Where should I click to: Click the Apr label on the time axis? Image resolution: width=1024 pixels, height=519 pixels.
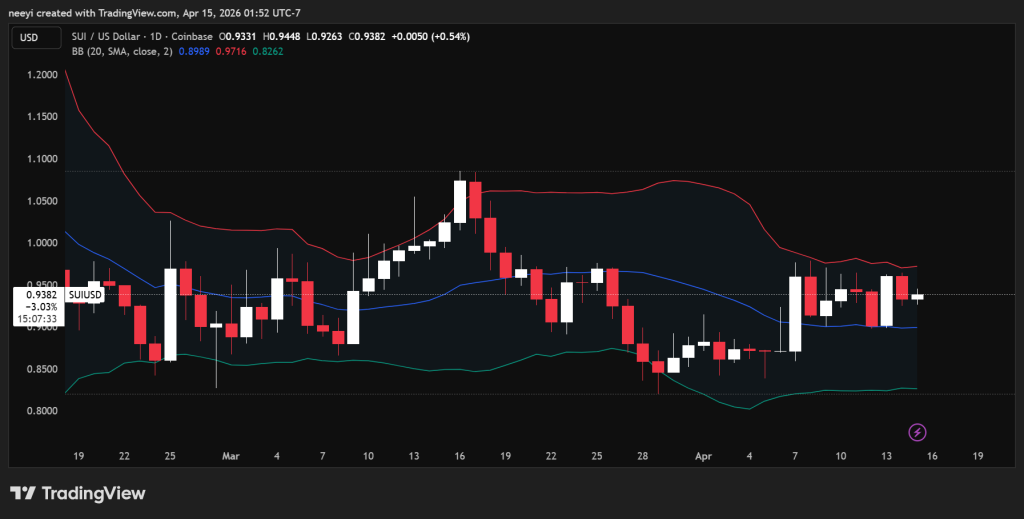coord(703,456)
